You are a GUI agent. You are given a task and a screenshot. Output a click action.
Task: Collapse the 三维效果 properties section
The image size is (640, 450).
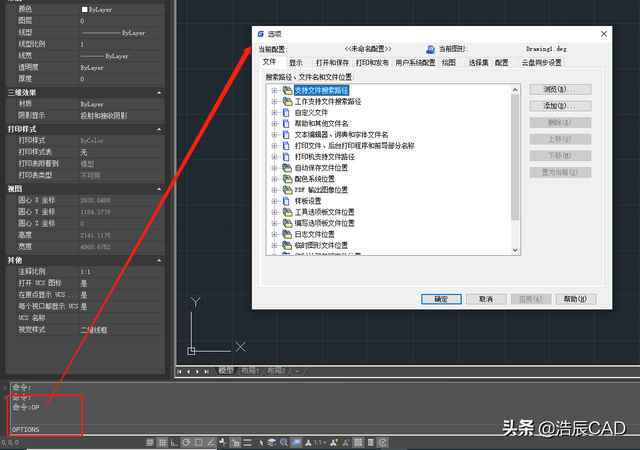pyautogui.click(x=159, y=93)
